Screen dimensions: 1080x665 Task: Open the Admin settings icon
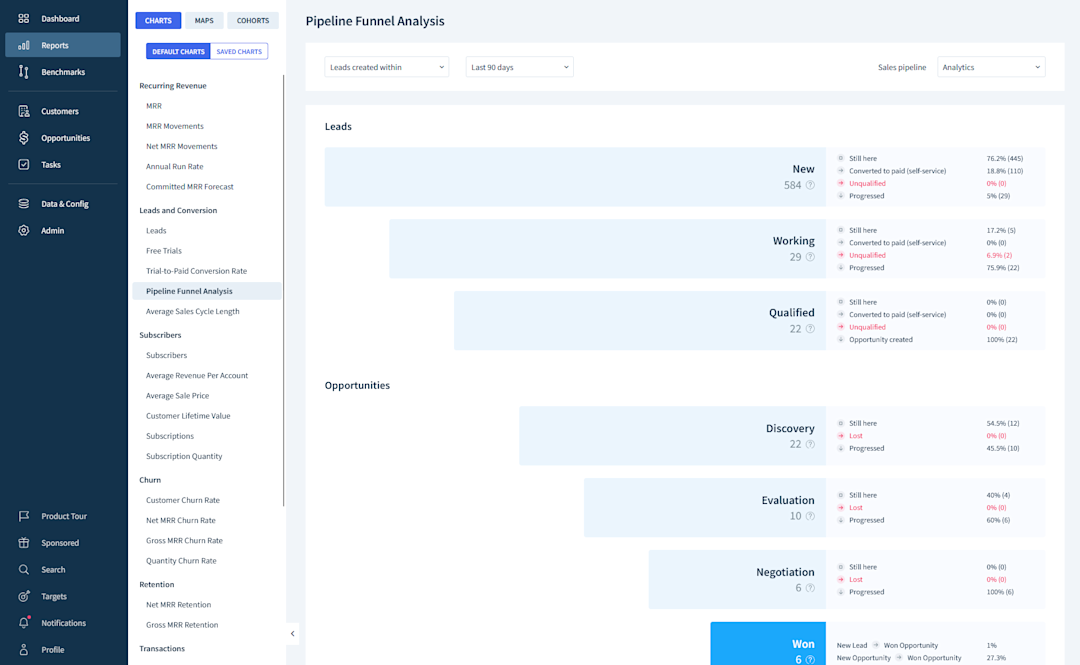[23, 230]
